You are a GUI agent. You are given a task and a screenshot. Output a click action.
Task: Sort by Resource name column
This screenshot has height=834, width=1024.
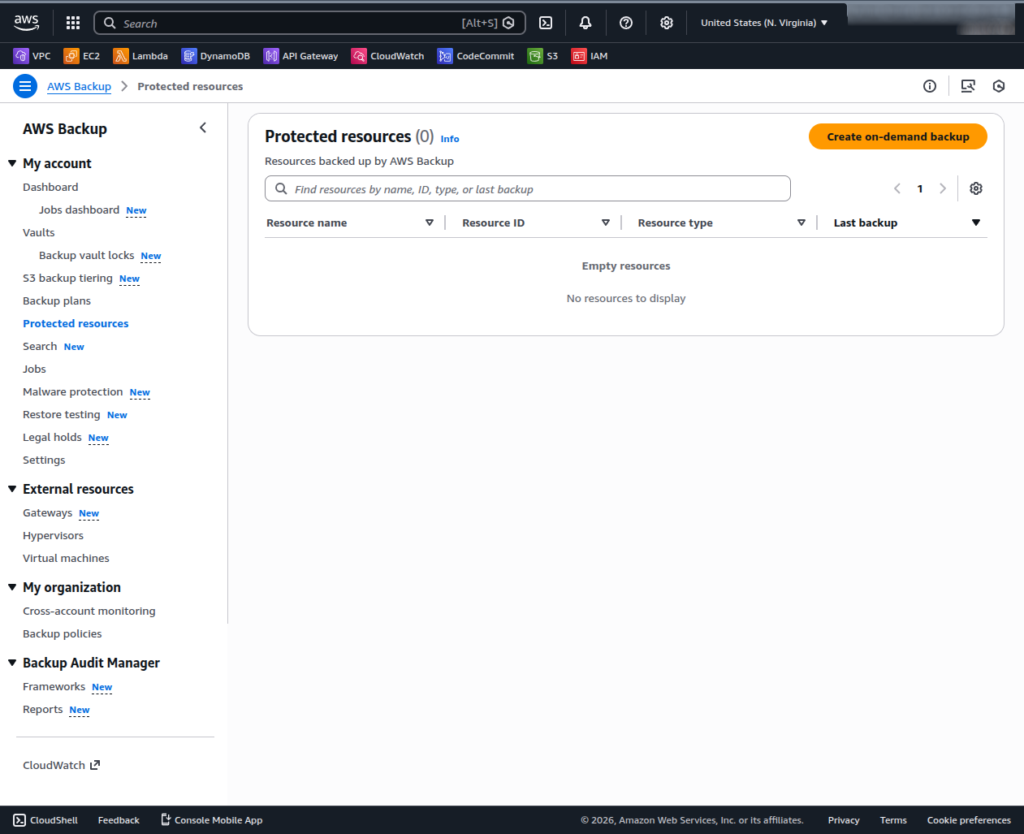(x=429, y=223)
